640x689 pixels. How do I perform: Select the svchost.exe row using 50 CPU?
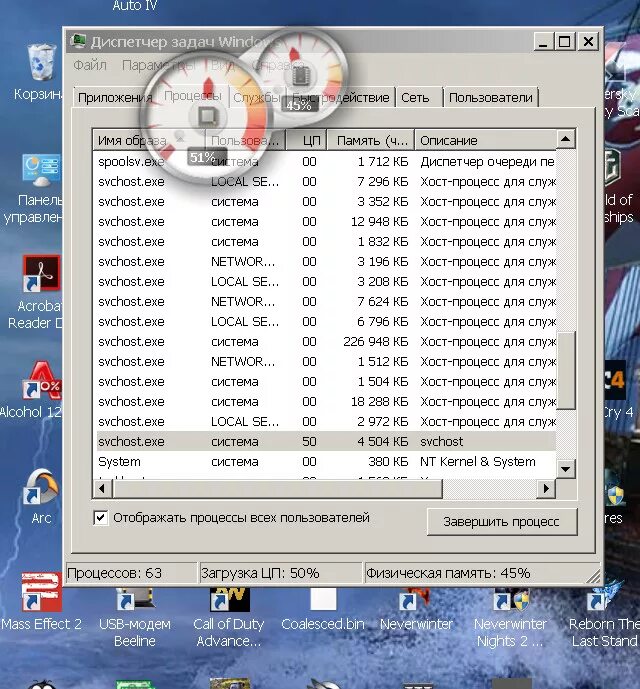pyautogui.click(x=324, y=441)
